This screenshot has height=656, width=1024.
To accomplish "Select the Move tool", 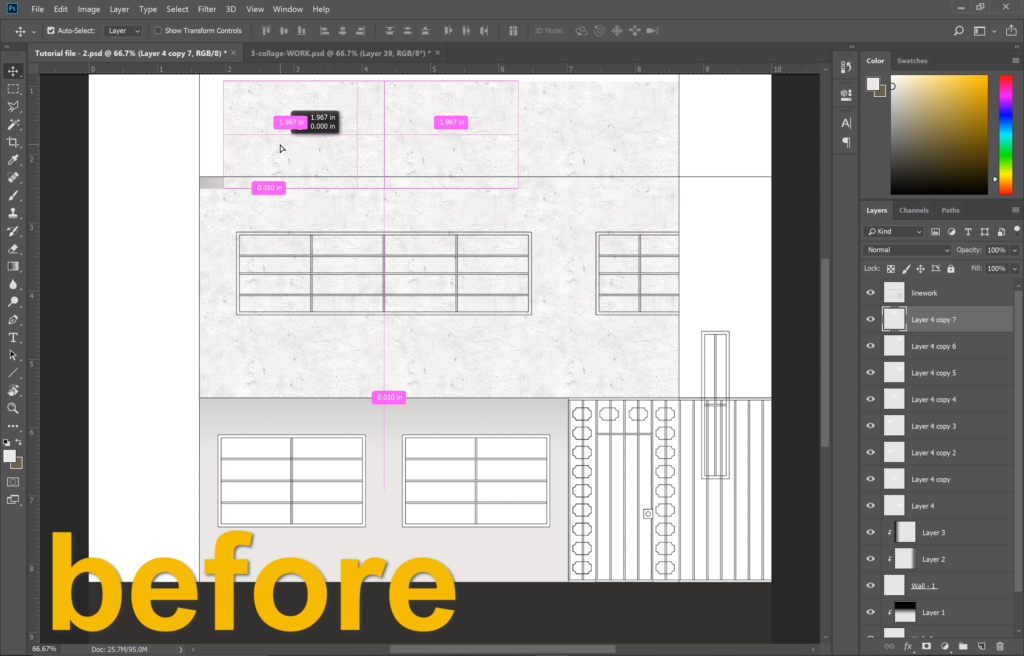I will coord(13,71).
